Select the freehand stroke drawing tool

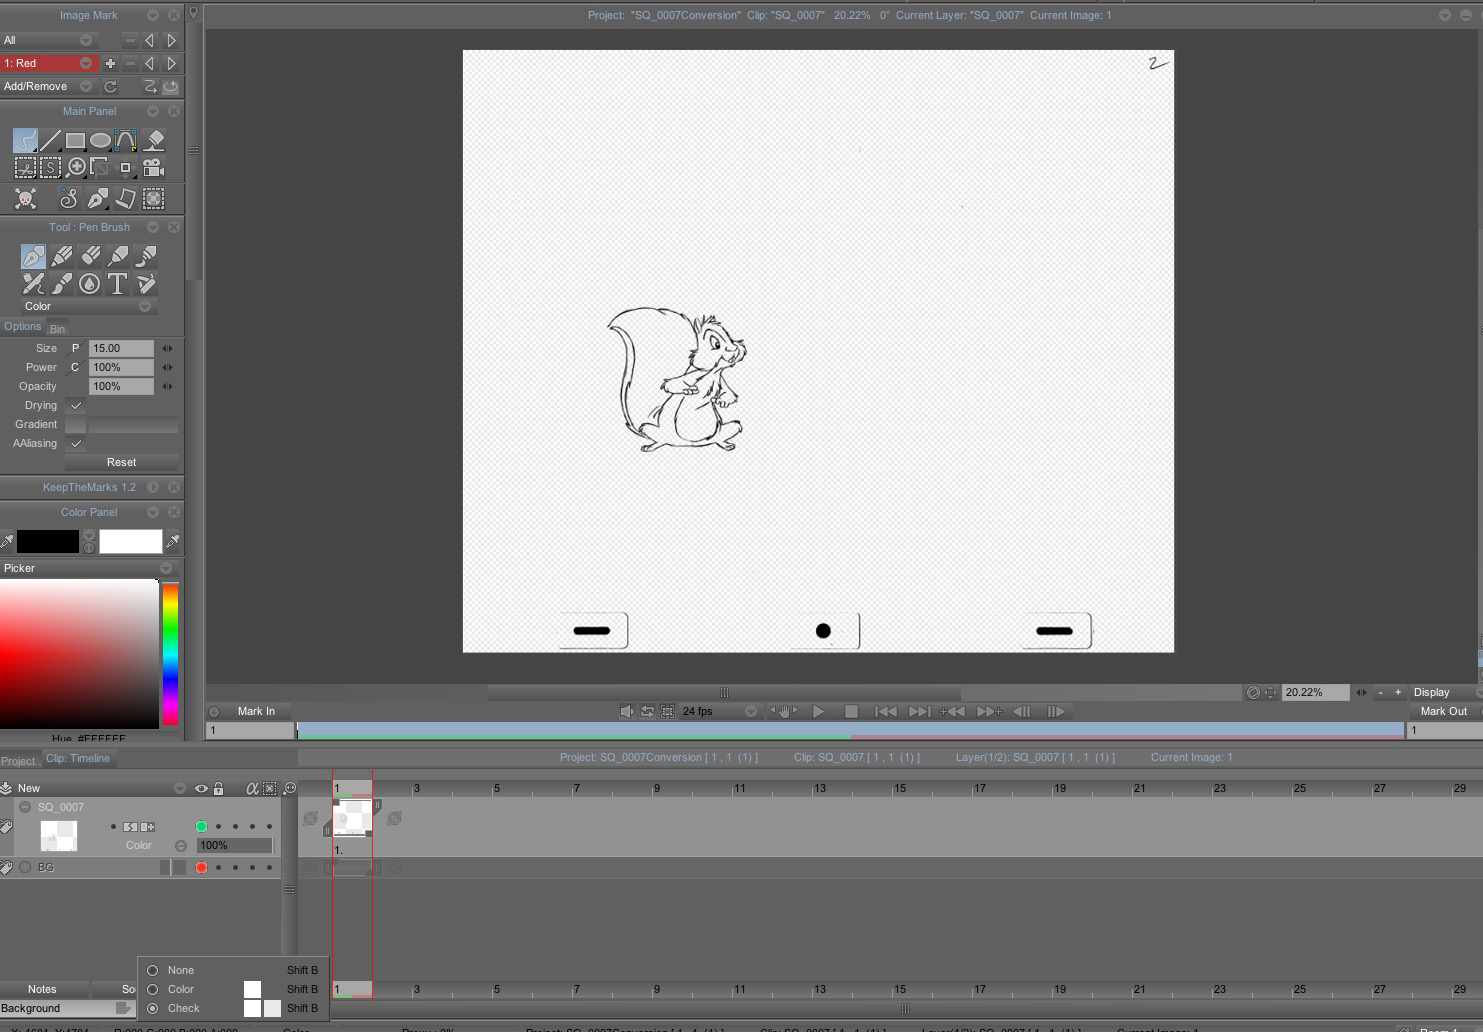(25, 140)
